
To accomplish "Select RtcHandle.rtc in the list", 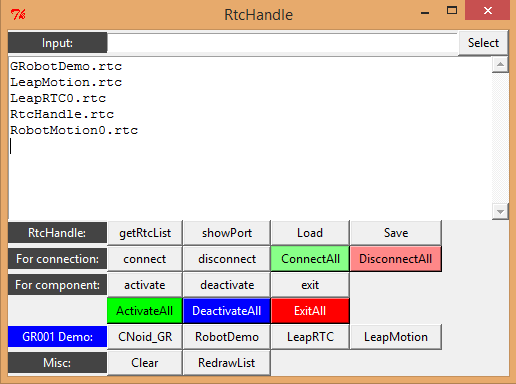I will click(x=62, y=114).
